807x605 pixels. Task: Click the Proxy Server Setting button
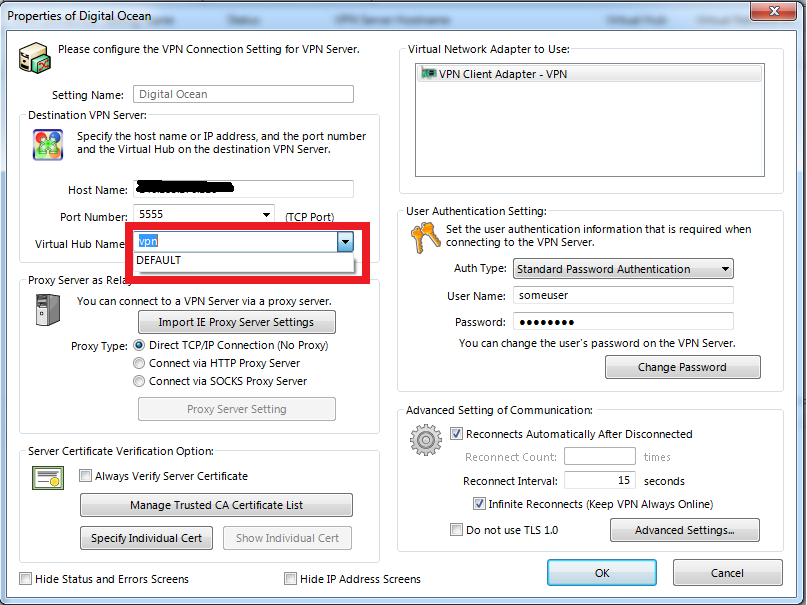[x=237, y=409]
